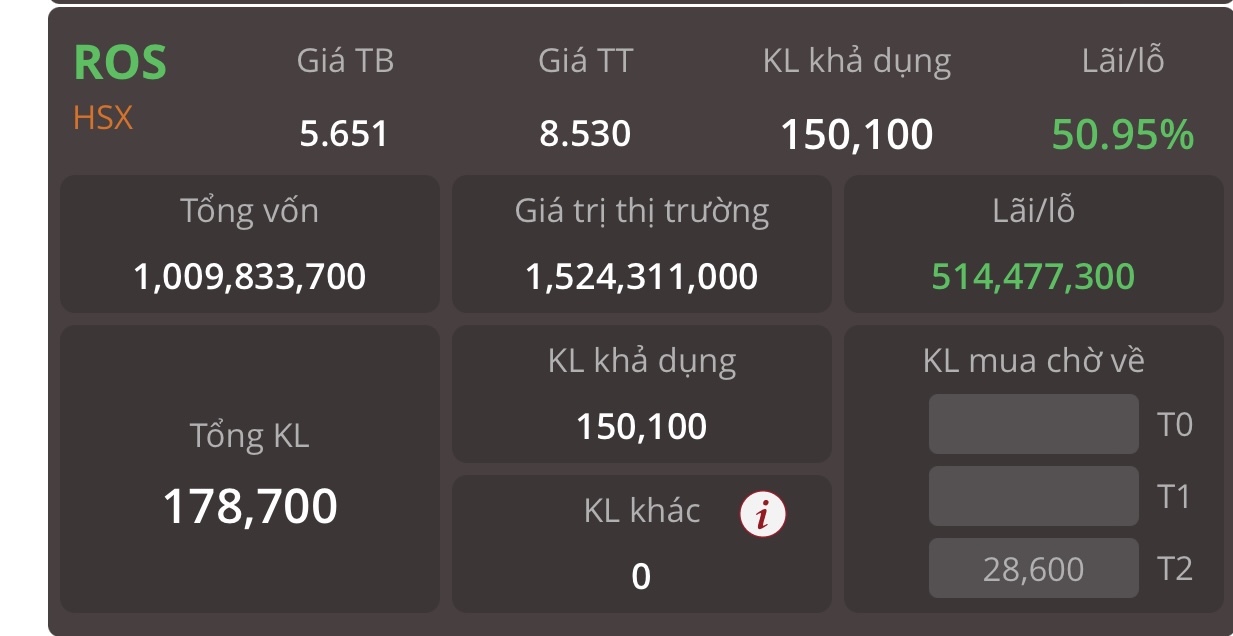Click the orange HSX exchange label
The image size is (1233, 636).
pos(103,119)
